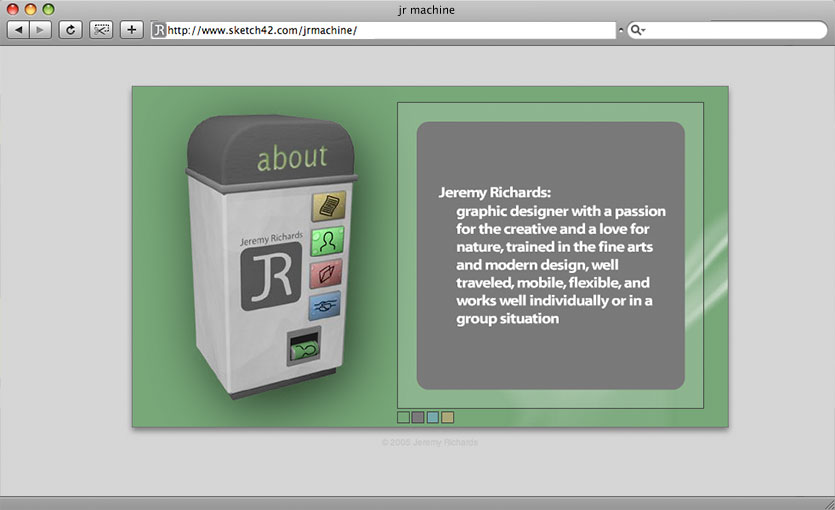
Task: Click the green can in the dispenser slot
Action: click(x=304, y=350)
